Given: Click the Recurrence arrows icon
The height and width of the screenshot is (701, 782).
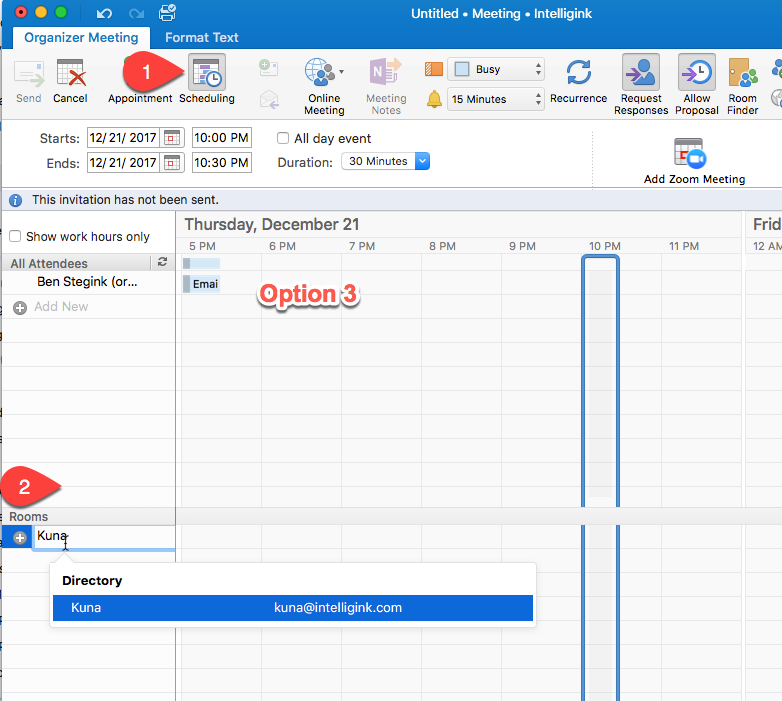Looking at the screenshot, I should tap(579, 72).
